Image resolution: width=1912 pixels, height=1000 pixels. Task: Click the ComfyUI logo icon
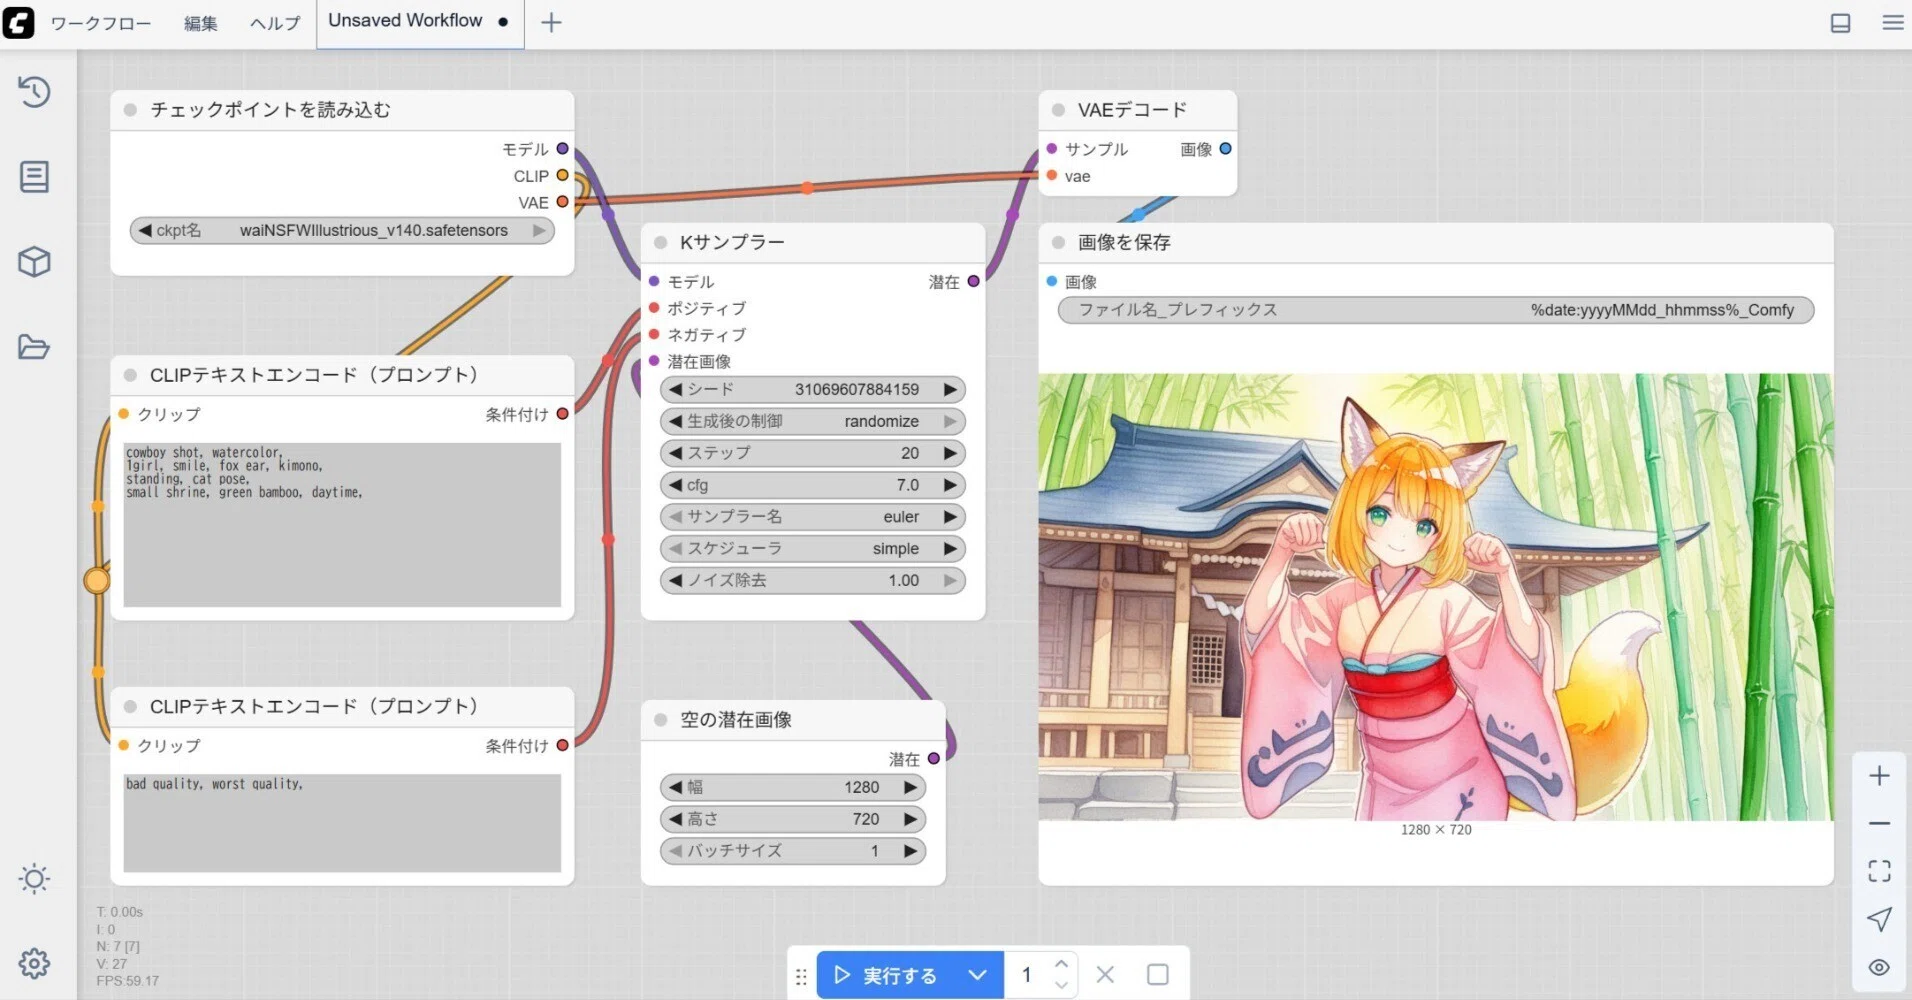click(x=18, y=22)
